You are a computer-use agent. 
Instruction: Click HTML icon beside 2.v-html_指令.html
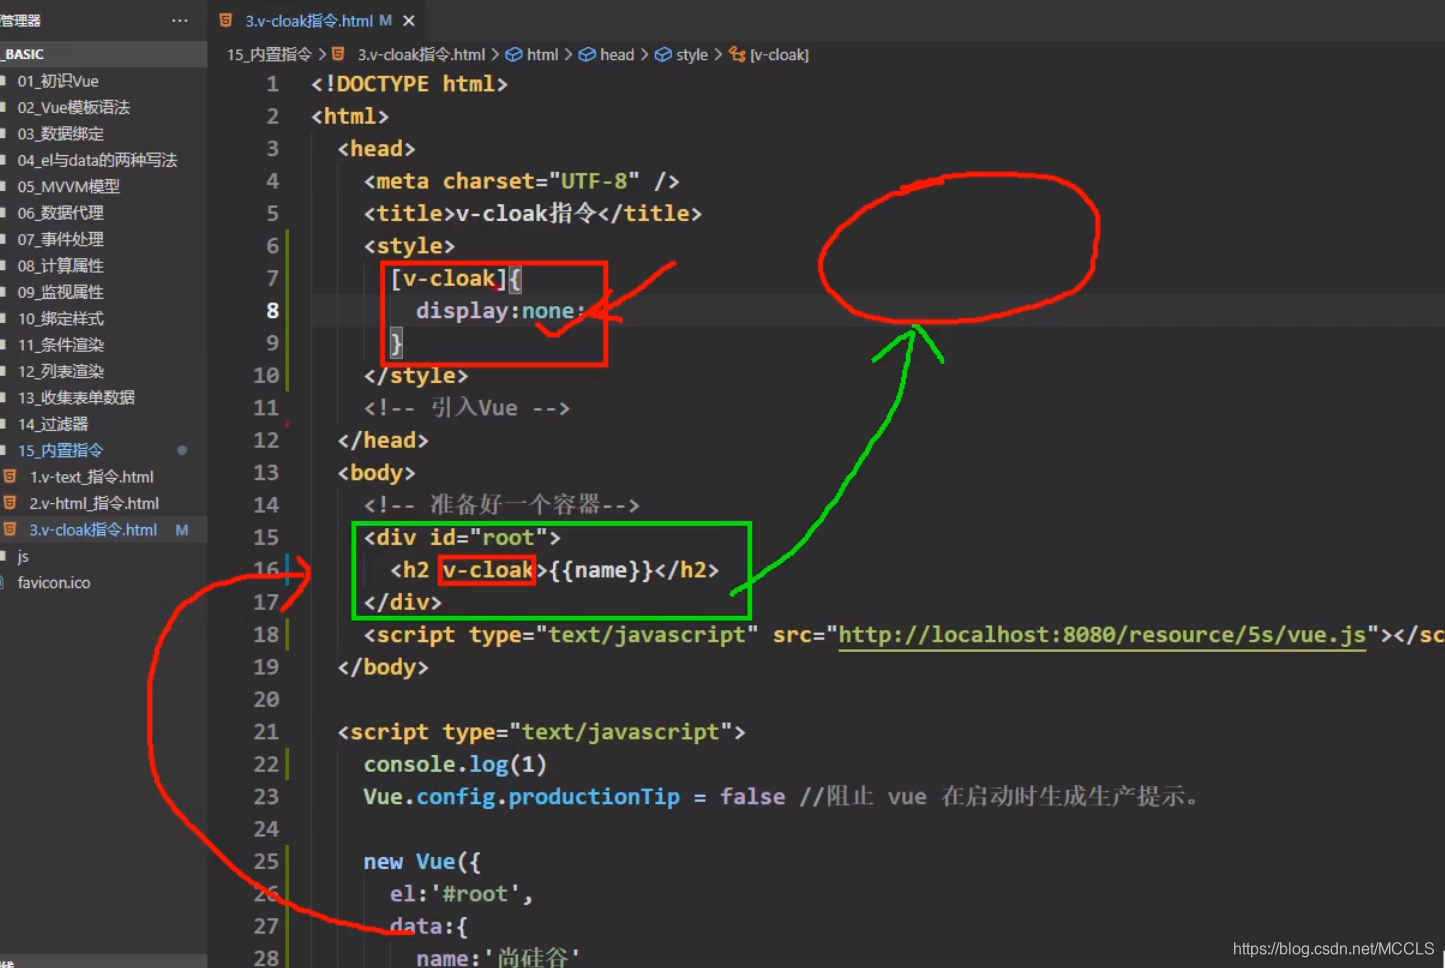[10, 503]
